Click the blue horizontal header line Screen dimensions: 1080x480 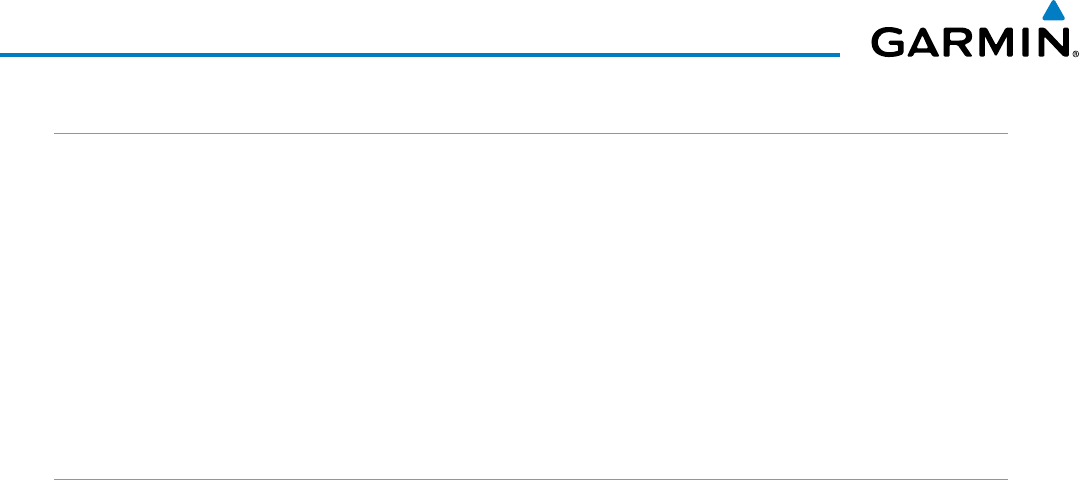point(420,54)
